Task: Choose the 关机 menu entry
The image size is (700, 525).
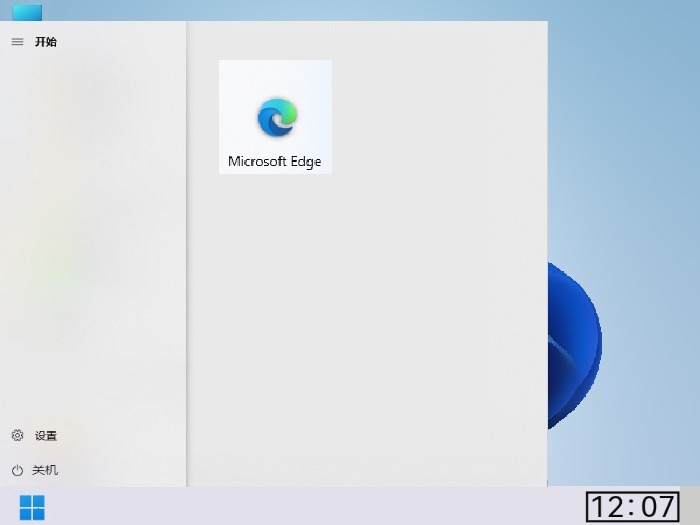Action: [45, 470]
